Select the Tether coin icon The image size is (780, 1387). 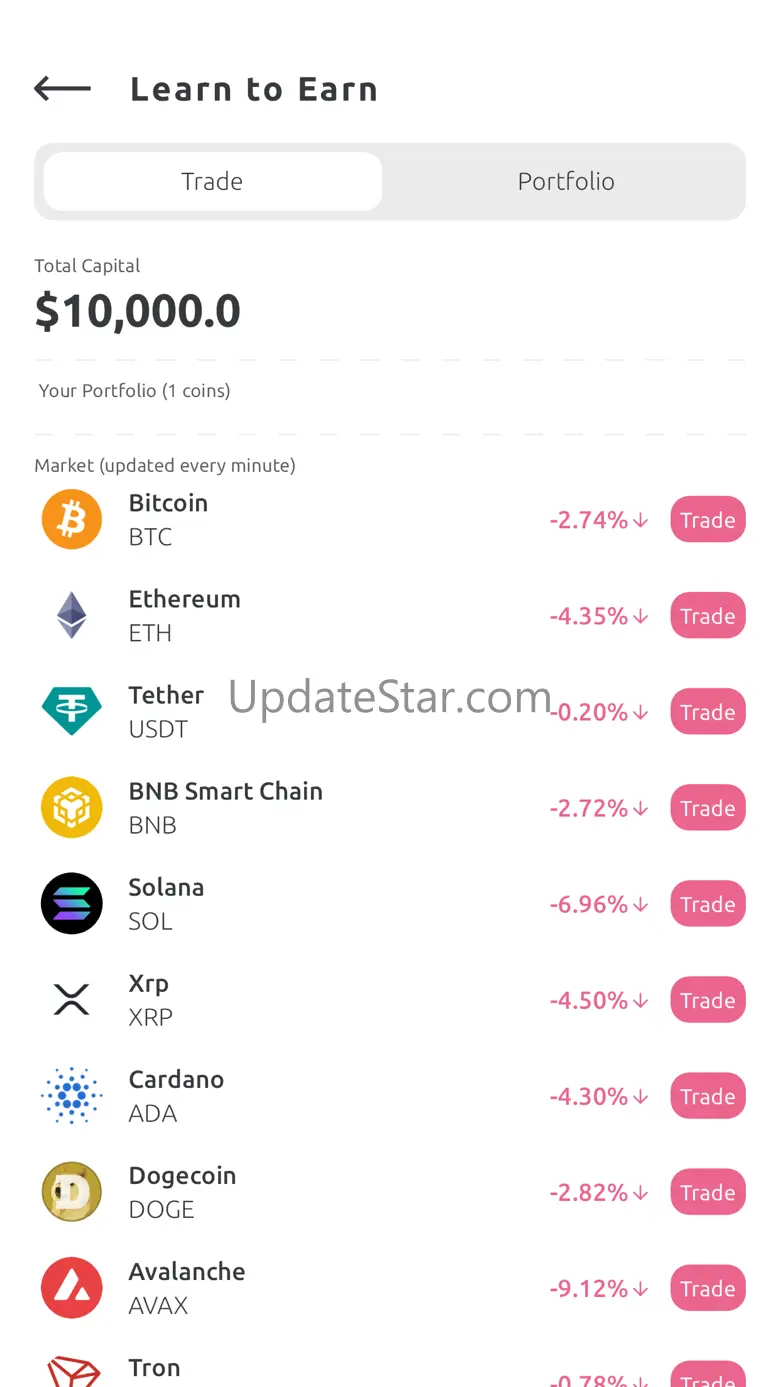coord(72,711)
